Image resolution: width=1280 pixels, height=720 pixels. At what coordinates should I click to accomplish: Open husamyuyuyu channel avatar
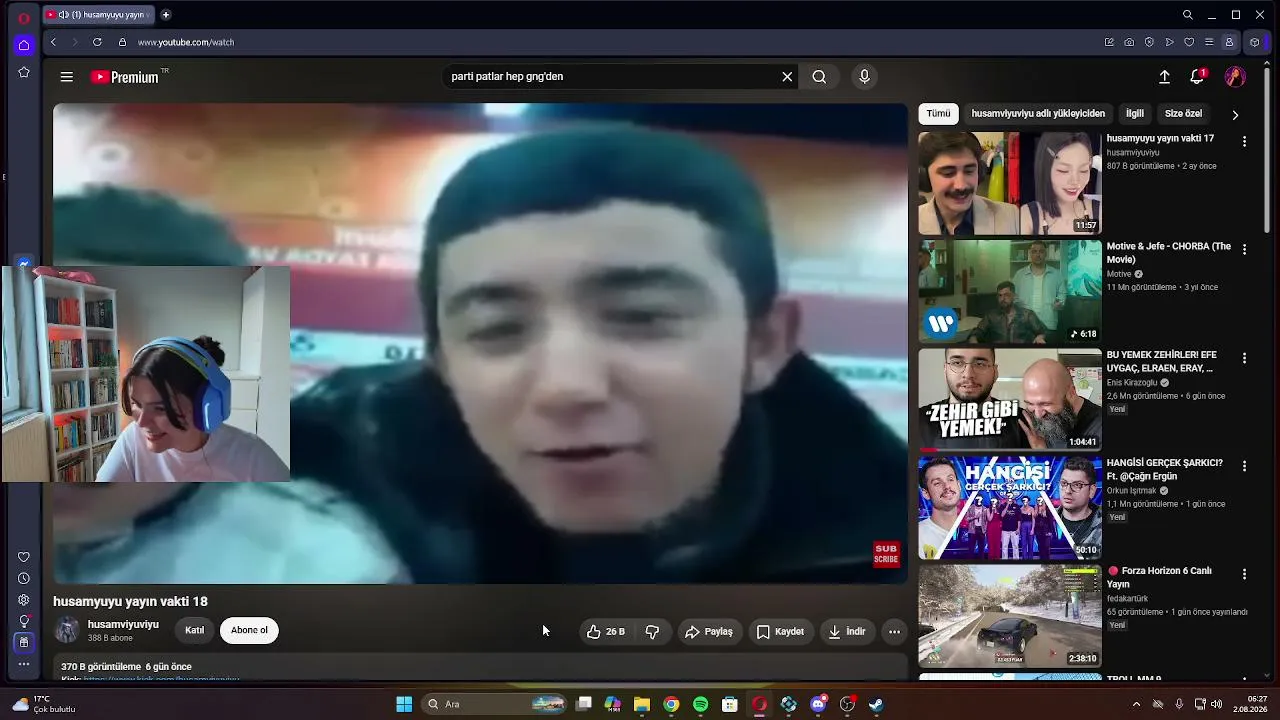point(67,630)
